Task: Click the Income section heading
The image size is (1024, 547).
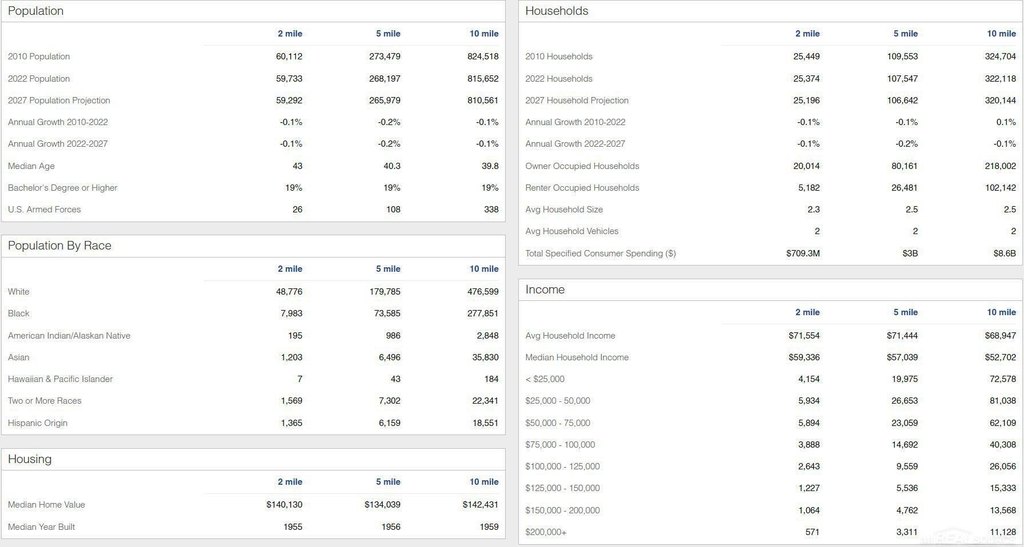Action: click(x=545, y=290)
